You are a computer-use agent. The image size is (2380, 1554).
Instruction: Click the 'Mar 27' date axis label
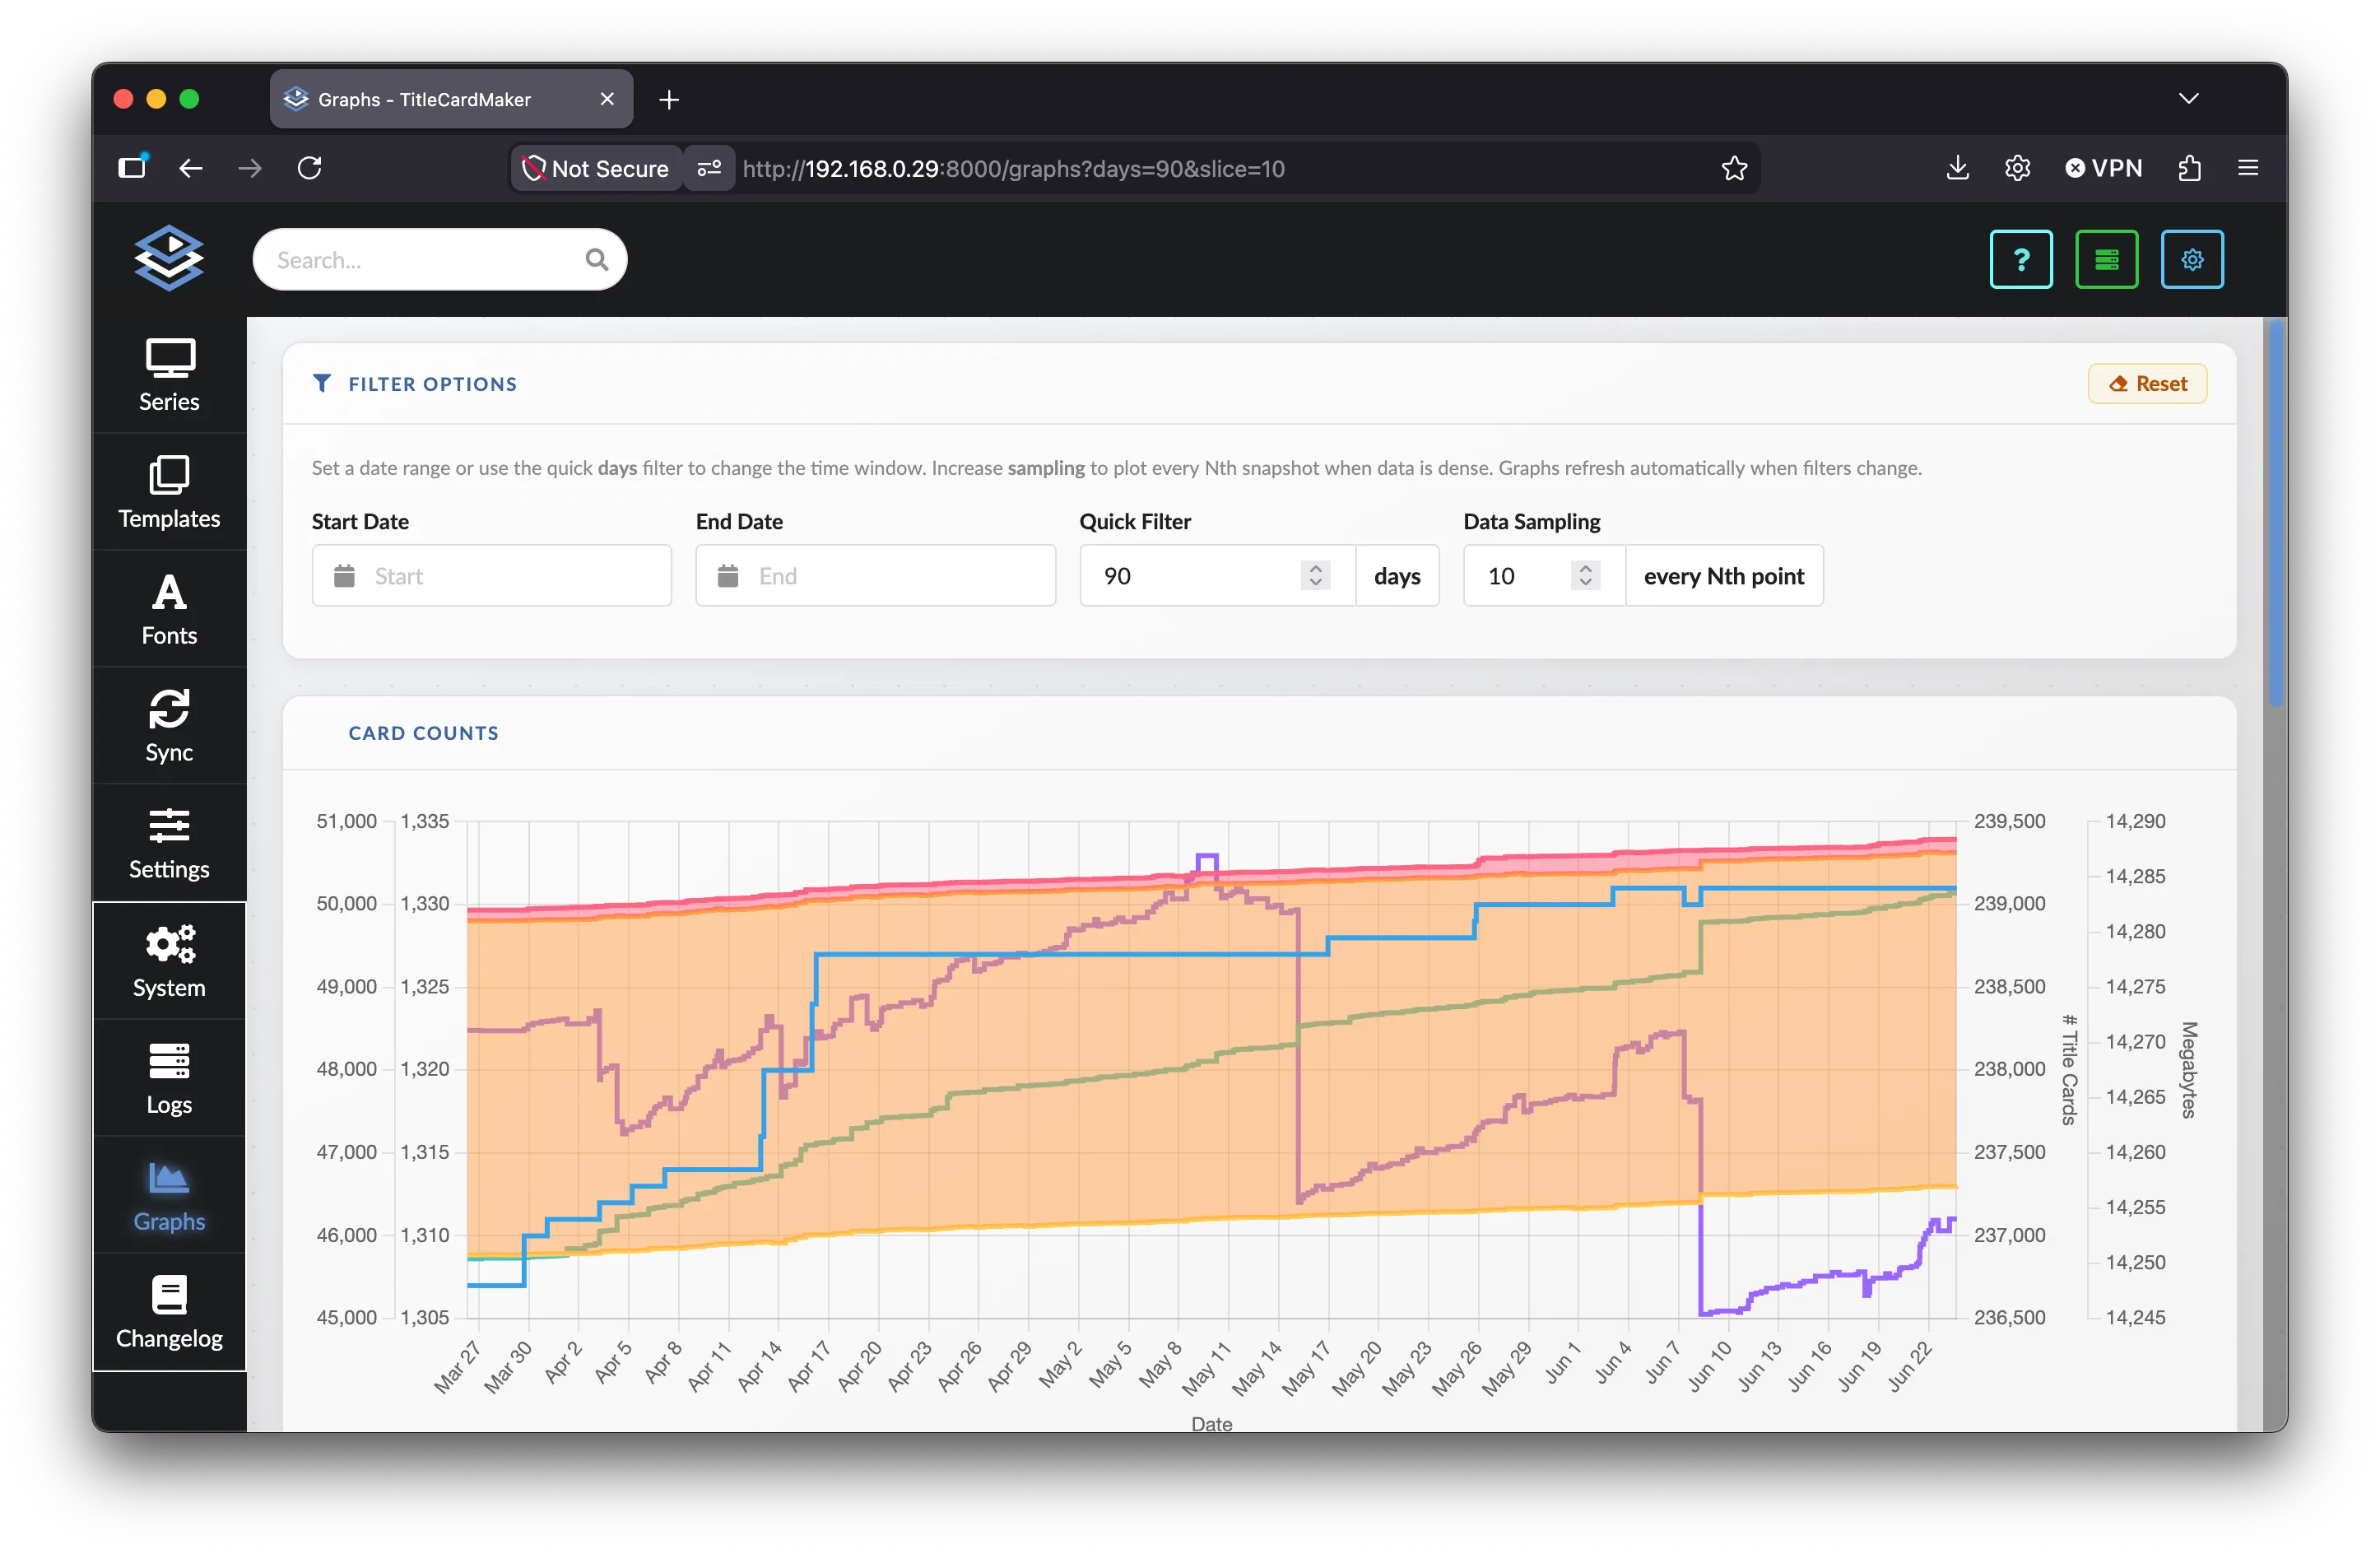(457, 1367)
